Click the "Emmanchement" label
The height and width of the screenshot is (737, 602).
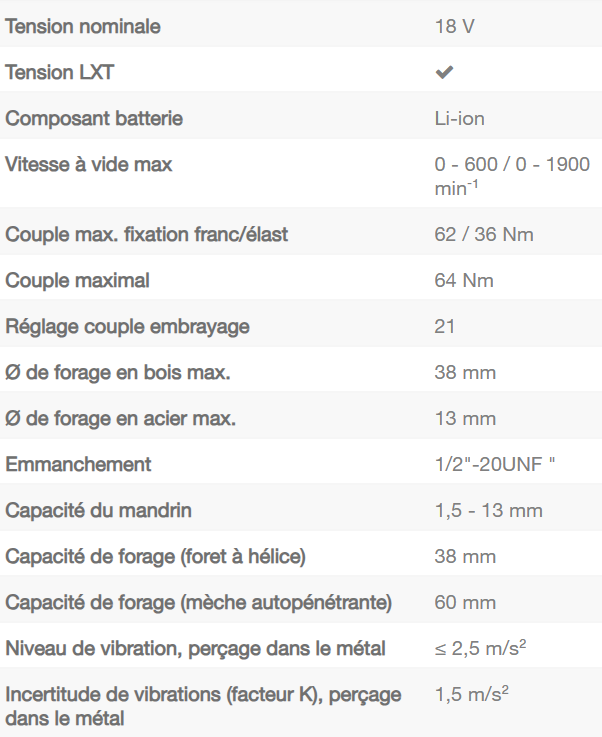coord(79,464)
